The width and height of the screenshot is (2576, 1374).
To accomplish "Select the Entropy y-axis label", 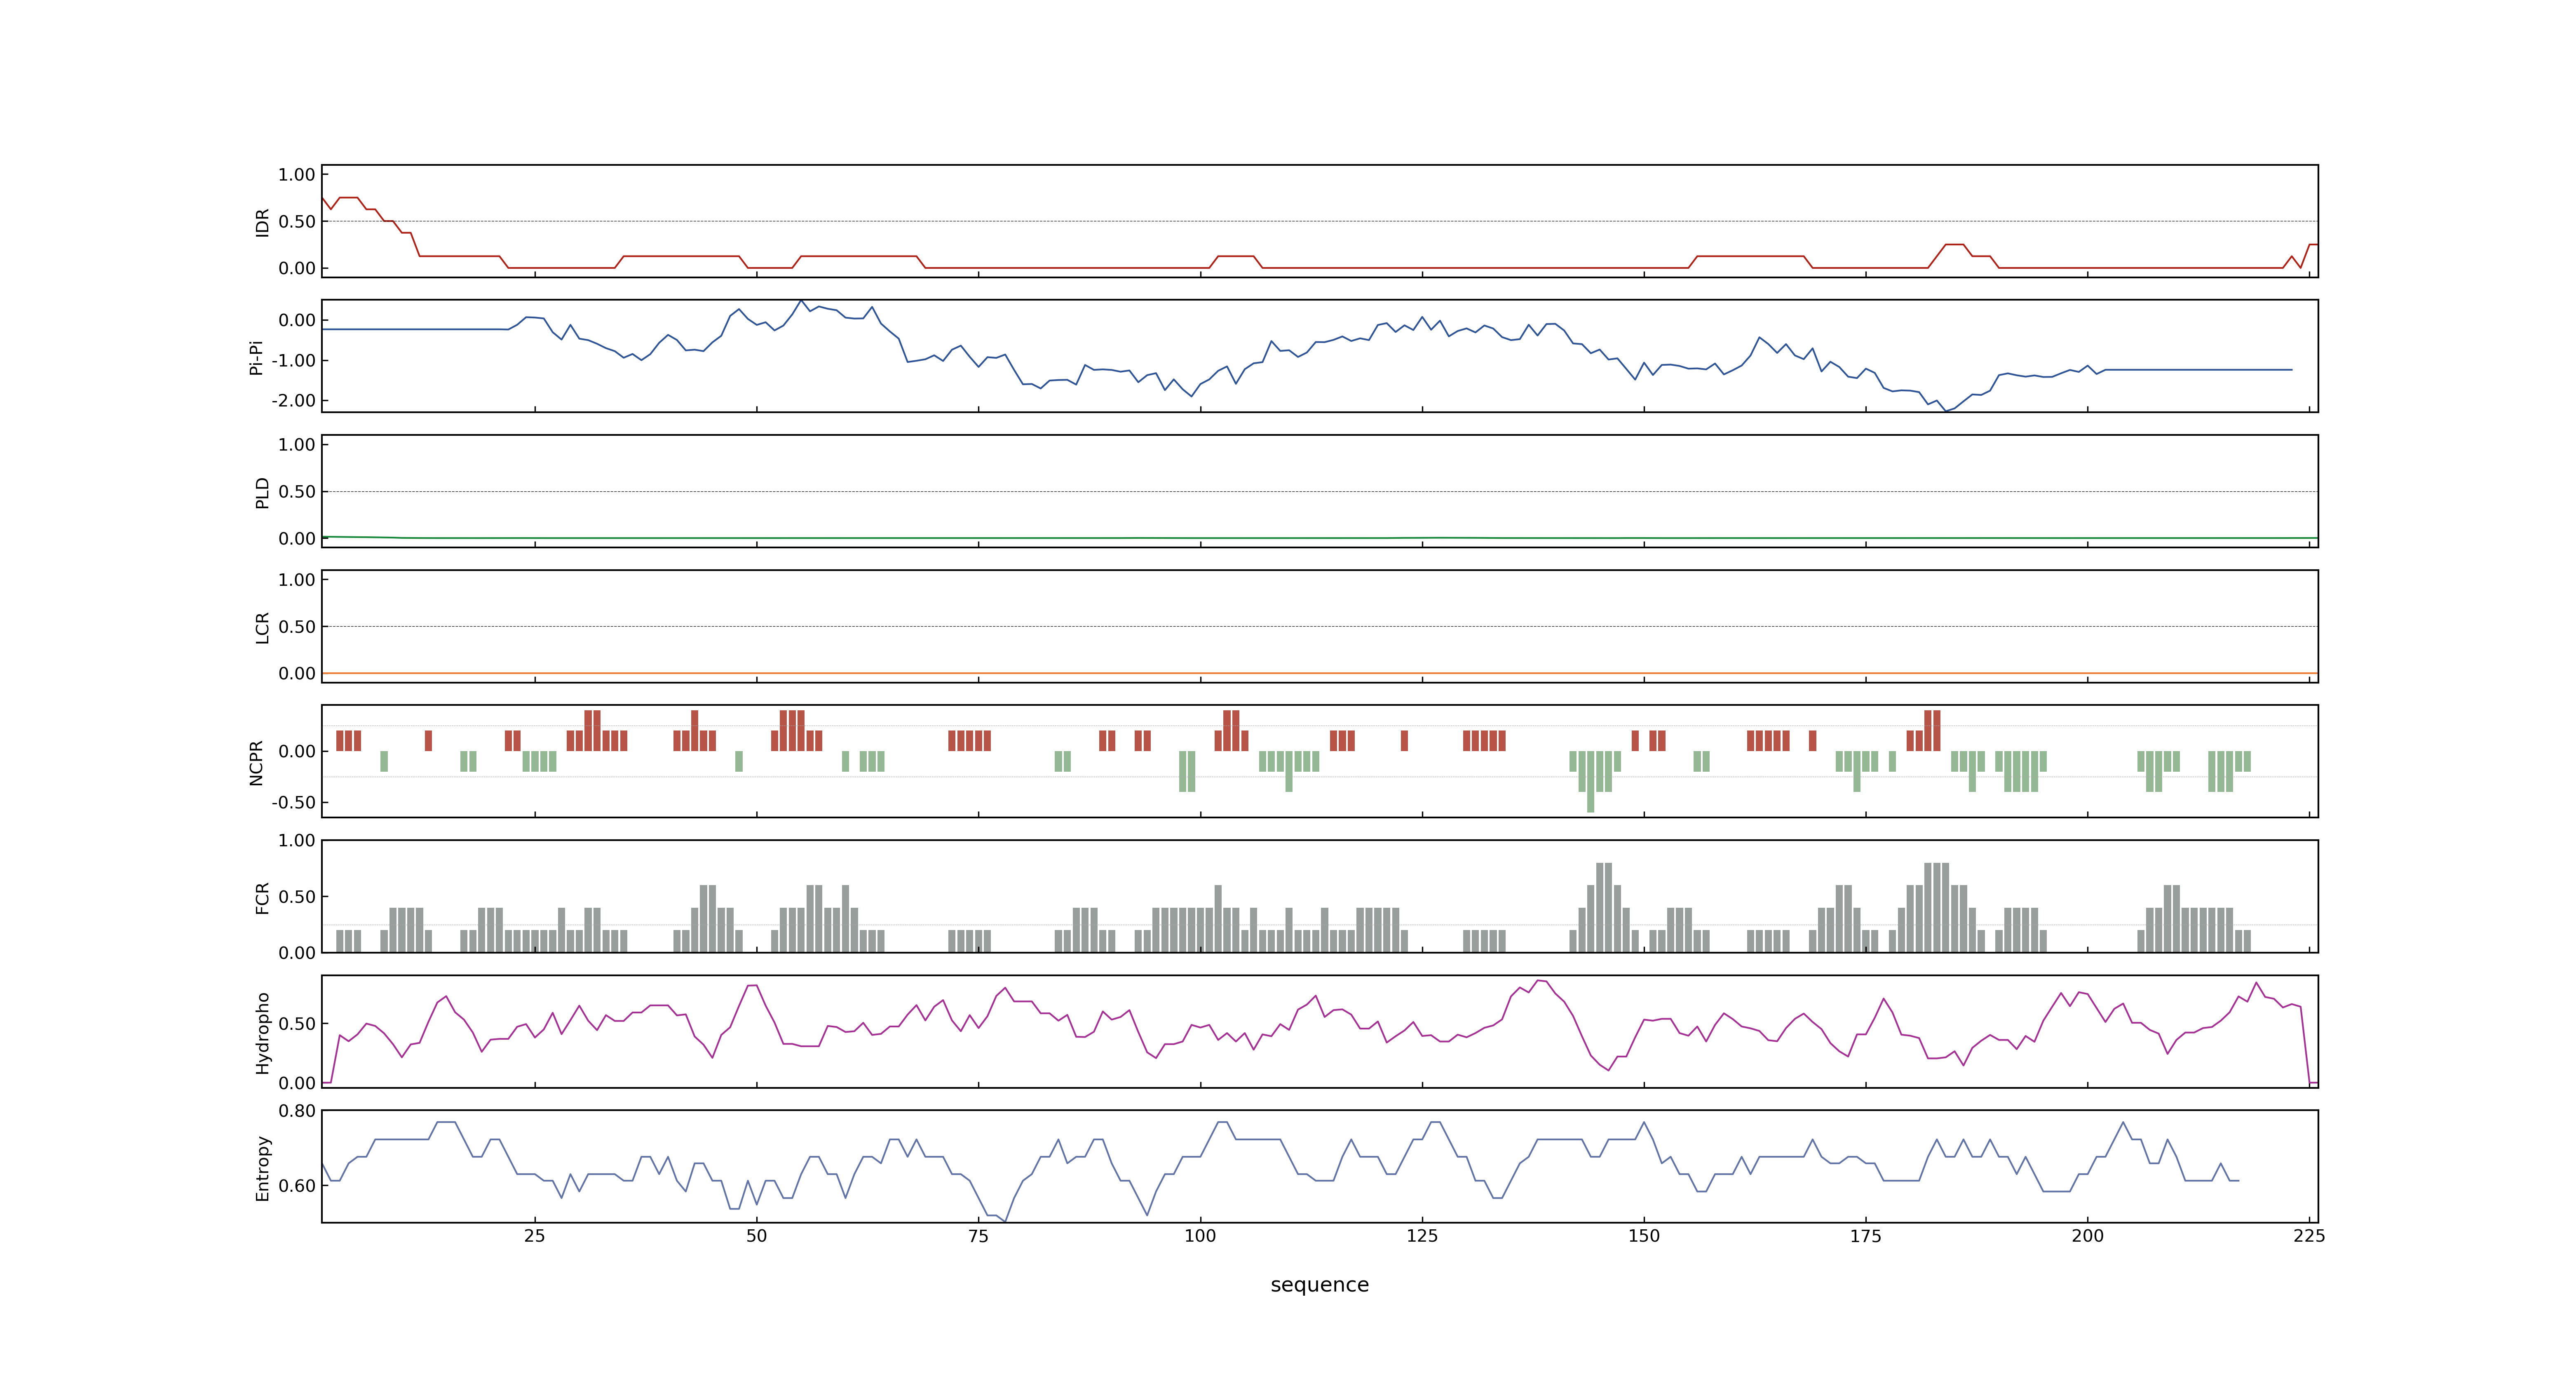I will coord(262,1167).
